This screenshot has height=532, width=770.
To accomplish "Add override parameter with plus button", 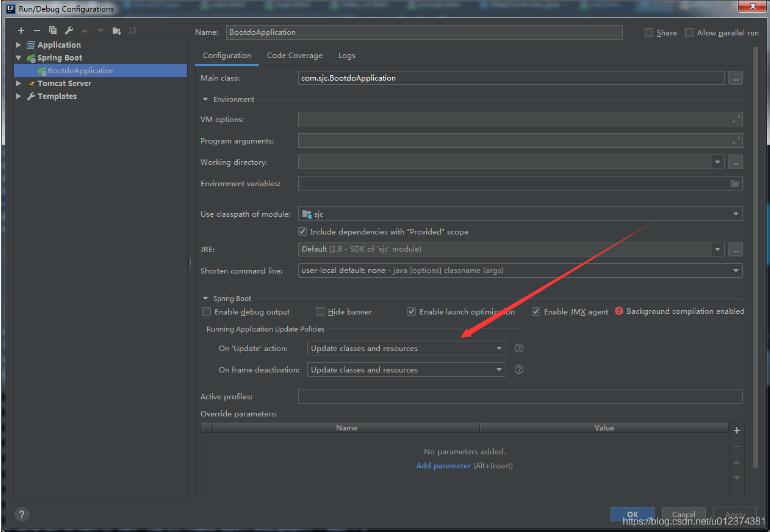I will coord(737,430).
